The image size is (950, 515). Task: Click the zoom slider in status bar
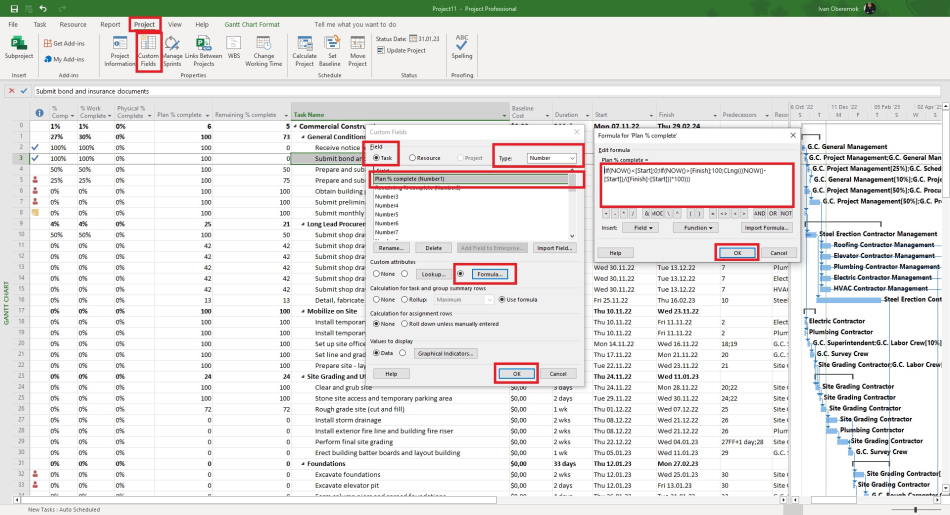click(x=916, y=510)
